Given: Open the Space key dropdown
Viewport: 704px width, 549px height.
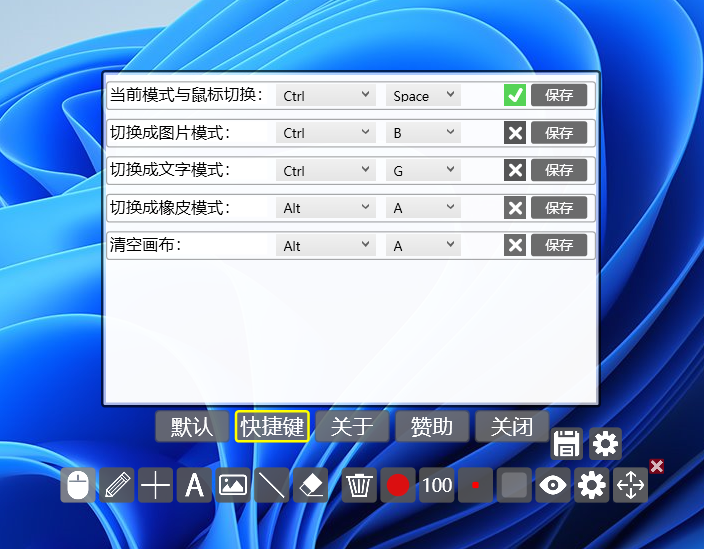Looking at the screenshot, I should click(423, 95).
